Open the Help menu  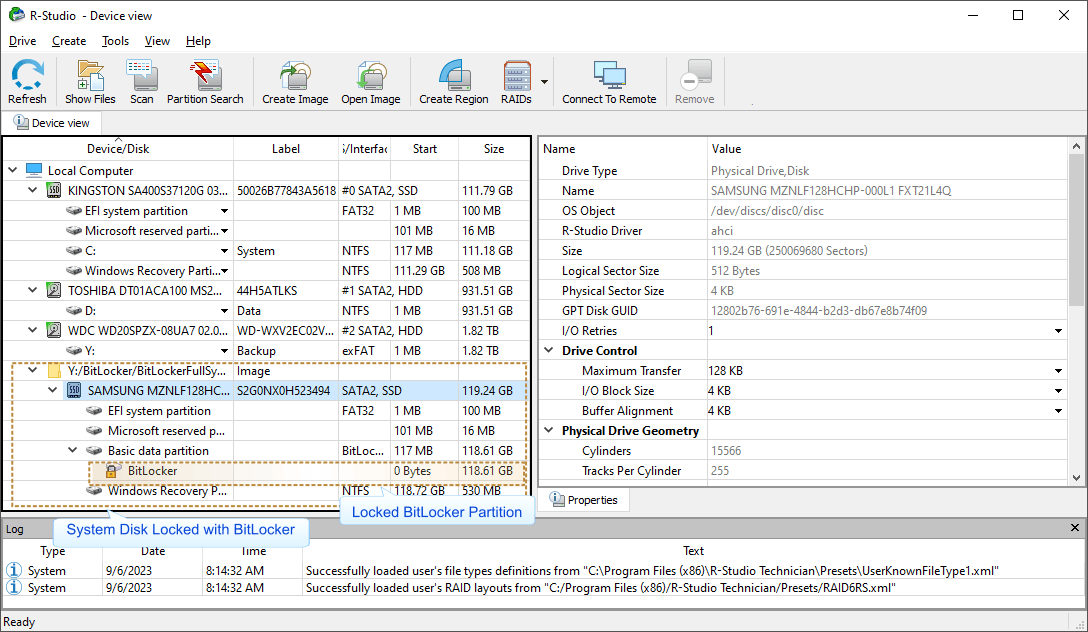pos(198,41)
